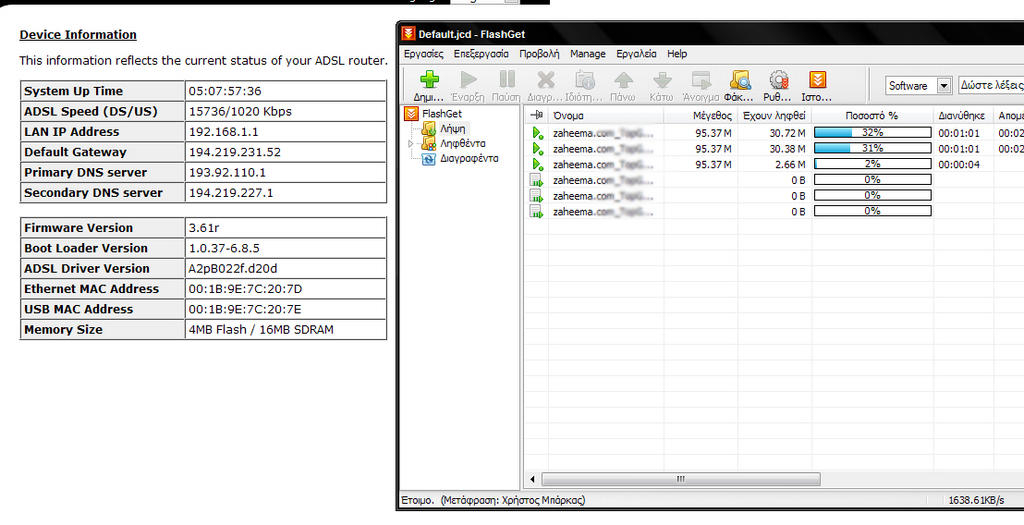Click the 30.38 M downloaded value
The width and height of the screenshot is (1024, 525).
pos(787,149)
